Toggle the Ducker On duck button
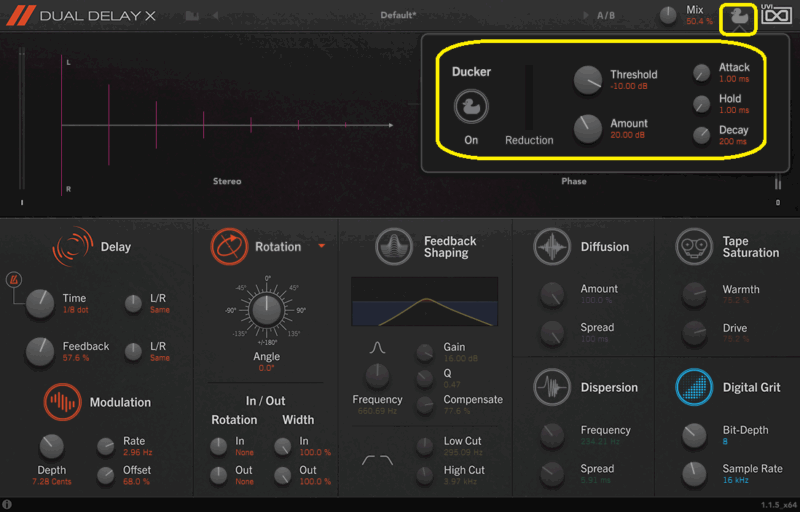 [471, 107]
